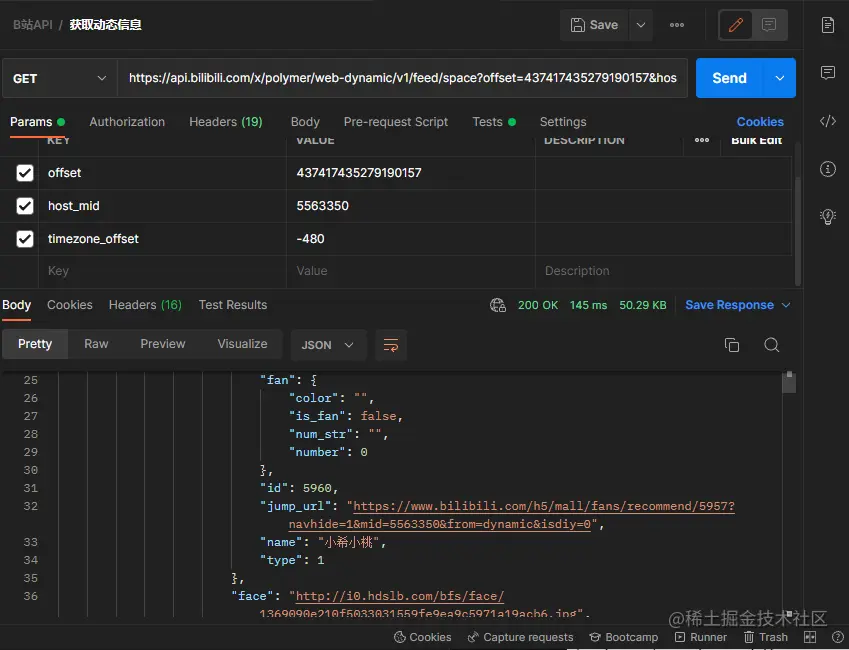
Task: Send the request
Action: [x=729, y=78]
